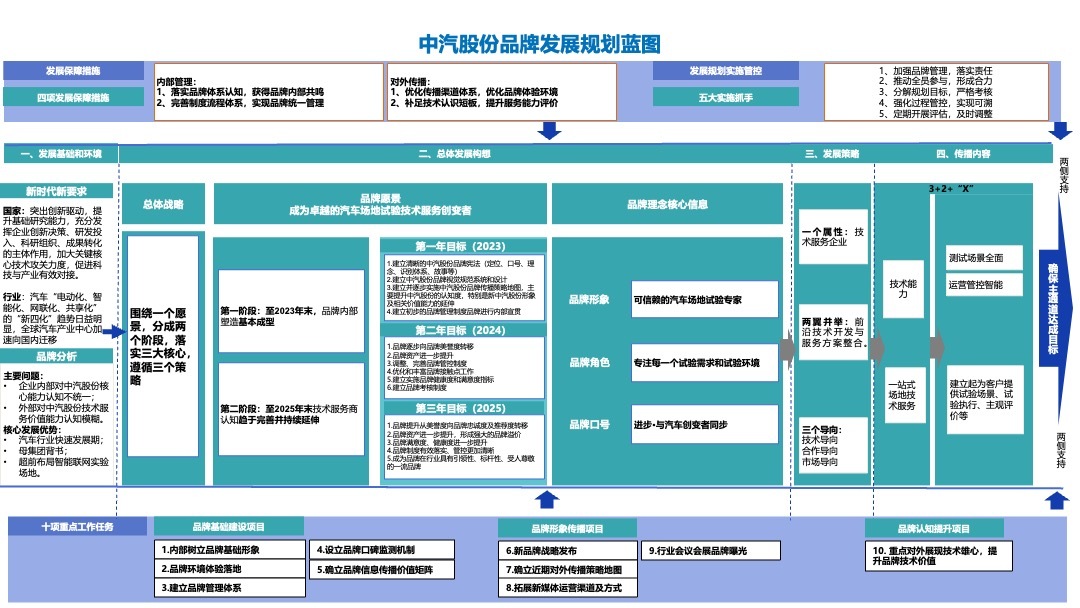Click the blue up arrow above 品牌形象传播项目

click(546, 499)
